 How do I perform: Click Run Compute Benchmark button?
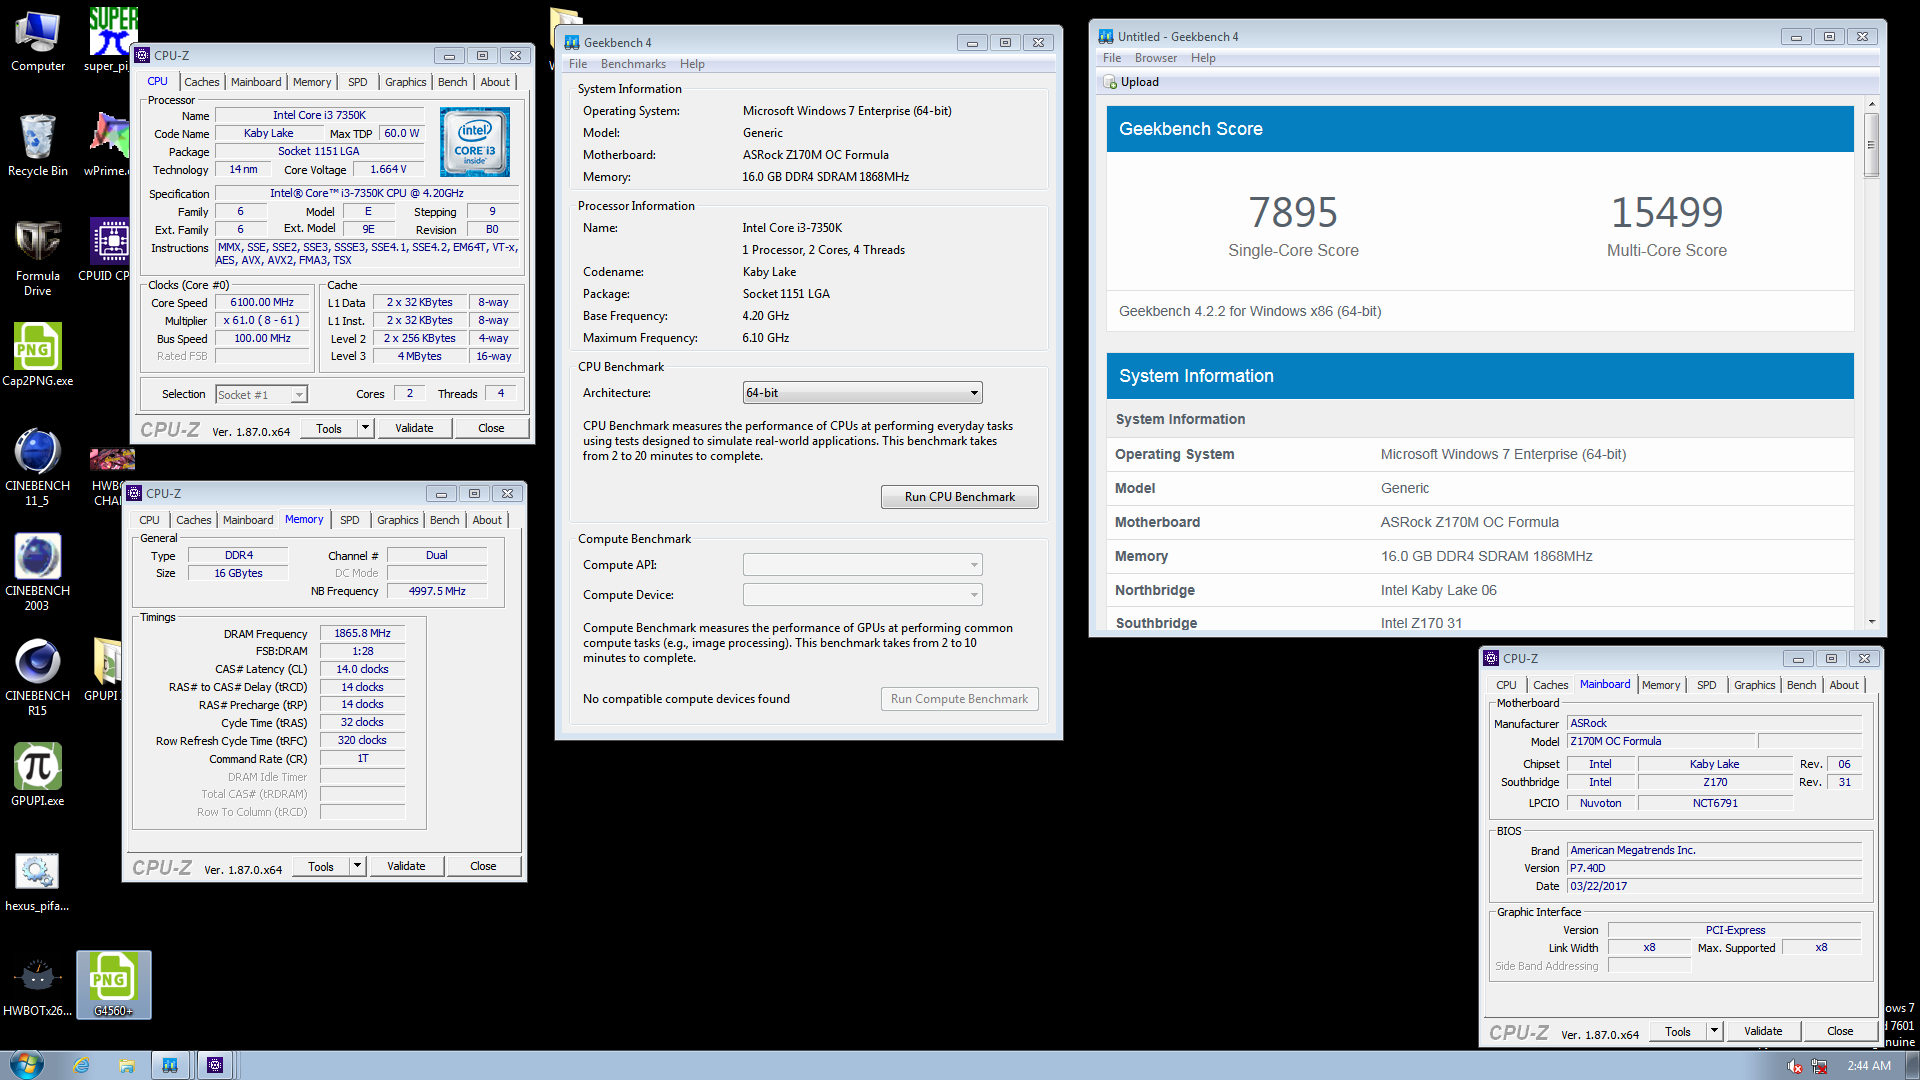pos(959,699)
